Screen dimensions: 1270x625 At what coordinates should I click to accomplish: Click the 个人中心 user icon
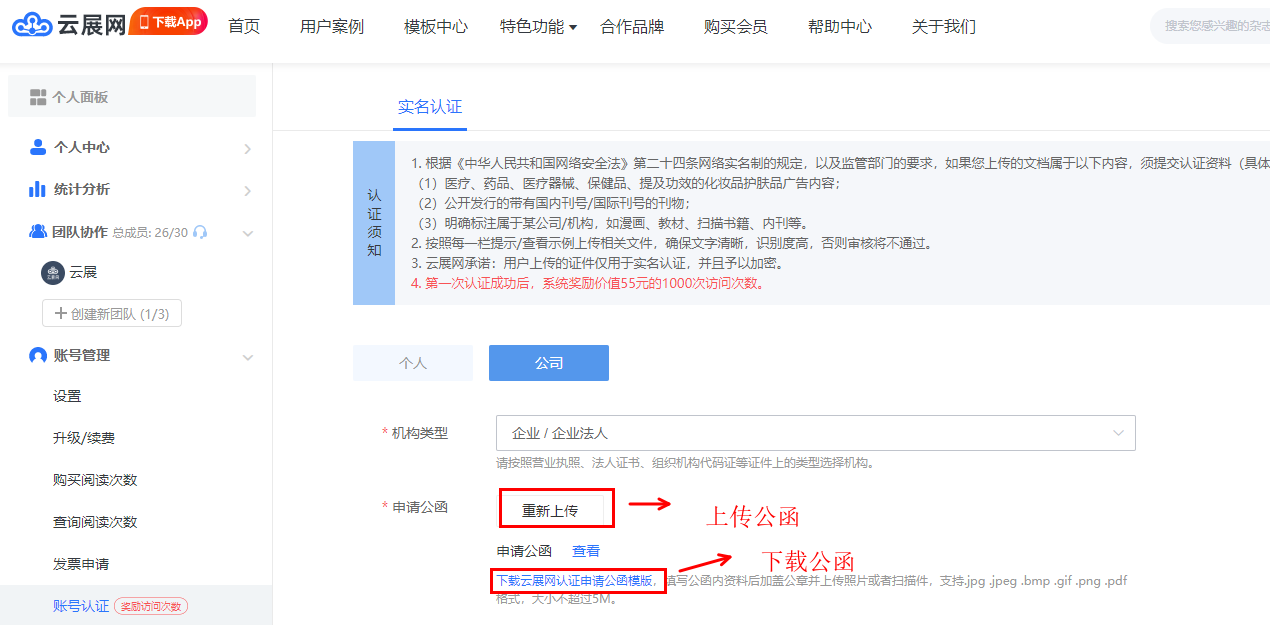(38, 147)
